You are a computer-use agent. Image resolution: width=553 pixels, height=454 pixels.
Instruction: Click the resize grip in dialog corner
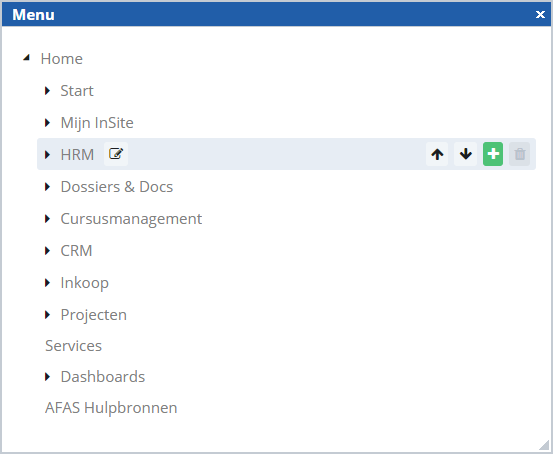click(545, 445)
